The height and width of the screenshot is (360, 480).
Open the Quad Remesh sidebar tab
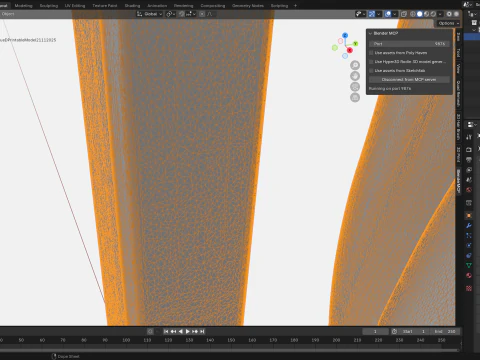click(458, 94)
